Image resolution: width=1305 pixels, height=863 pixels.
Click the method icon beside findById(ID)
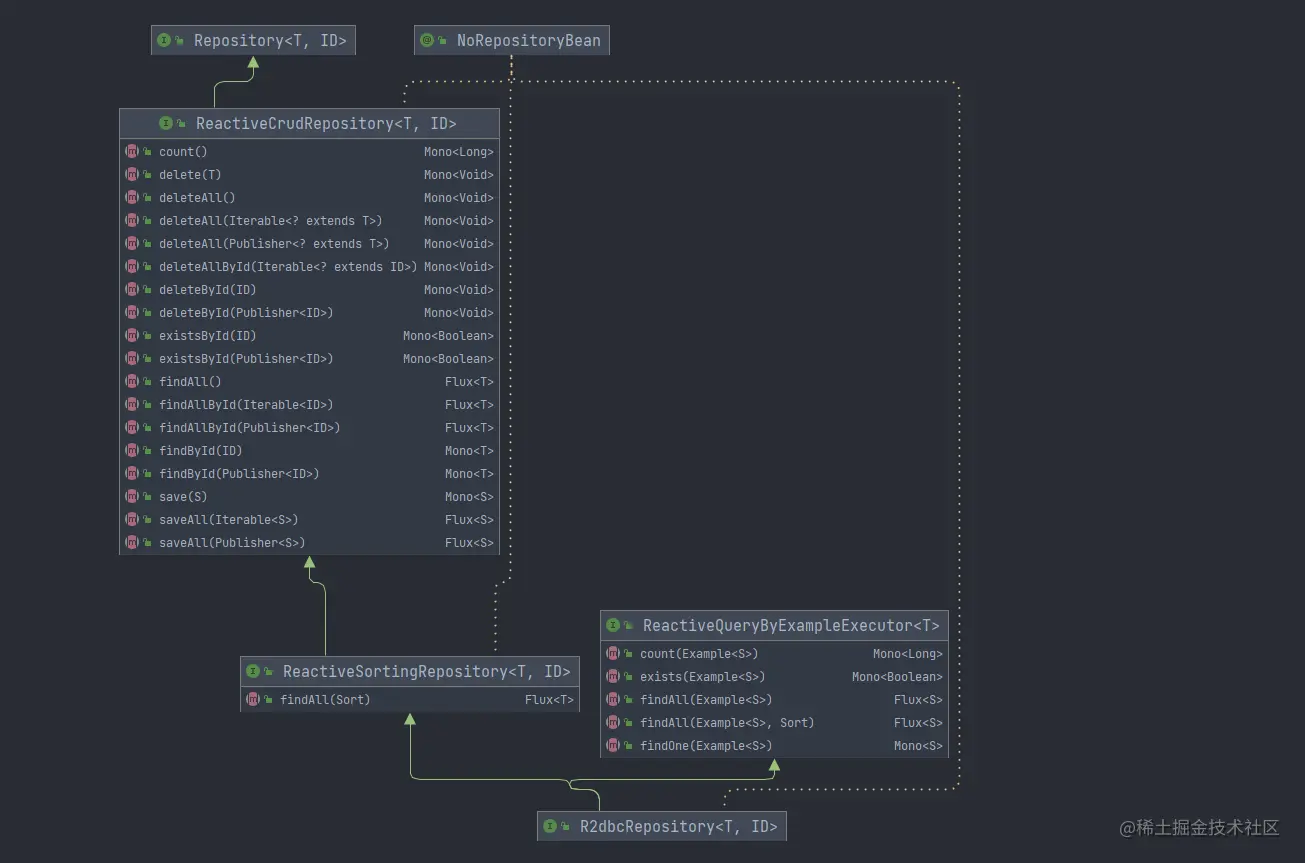132,451
